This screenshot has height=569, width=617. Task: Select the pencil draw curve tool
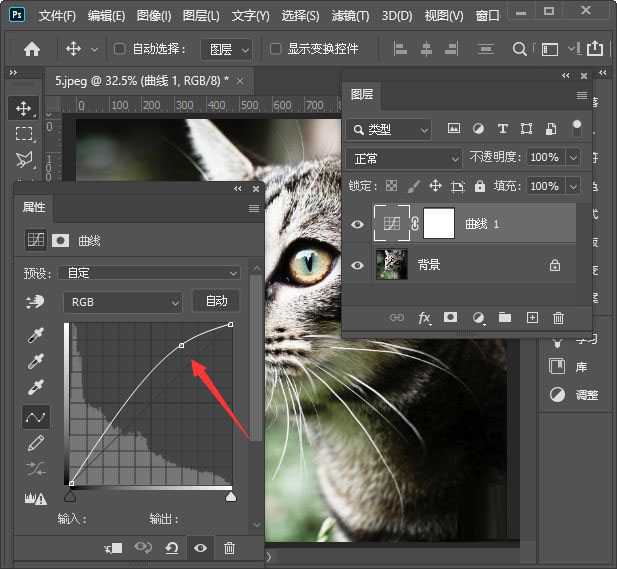click(x=36, y=442)
